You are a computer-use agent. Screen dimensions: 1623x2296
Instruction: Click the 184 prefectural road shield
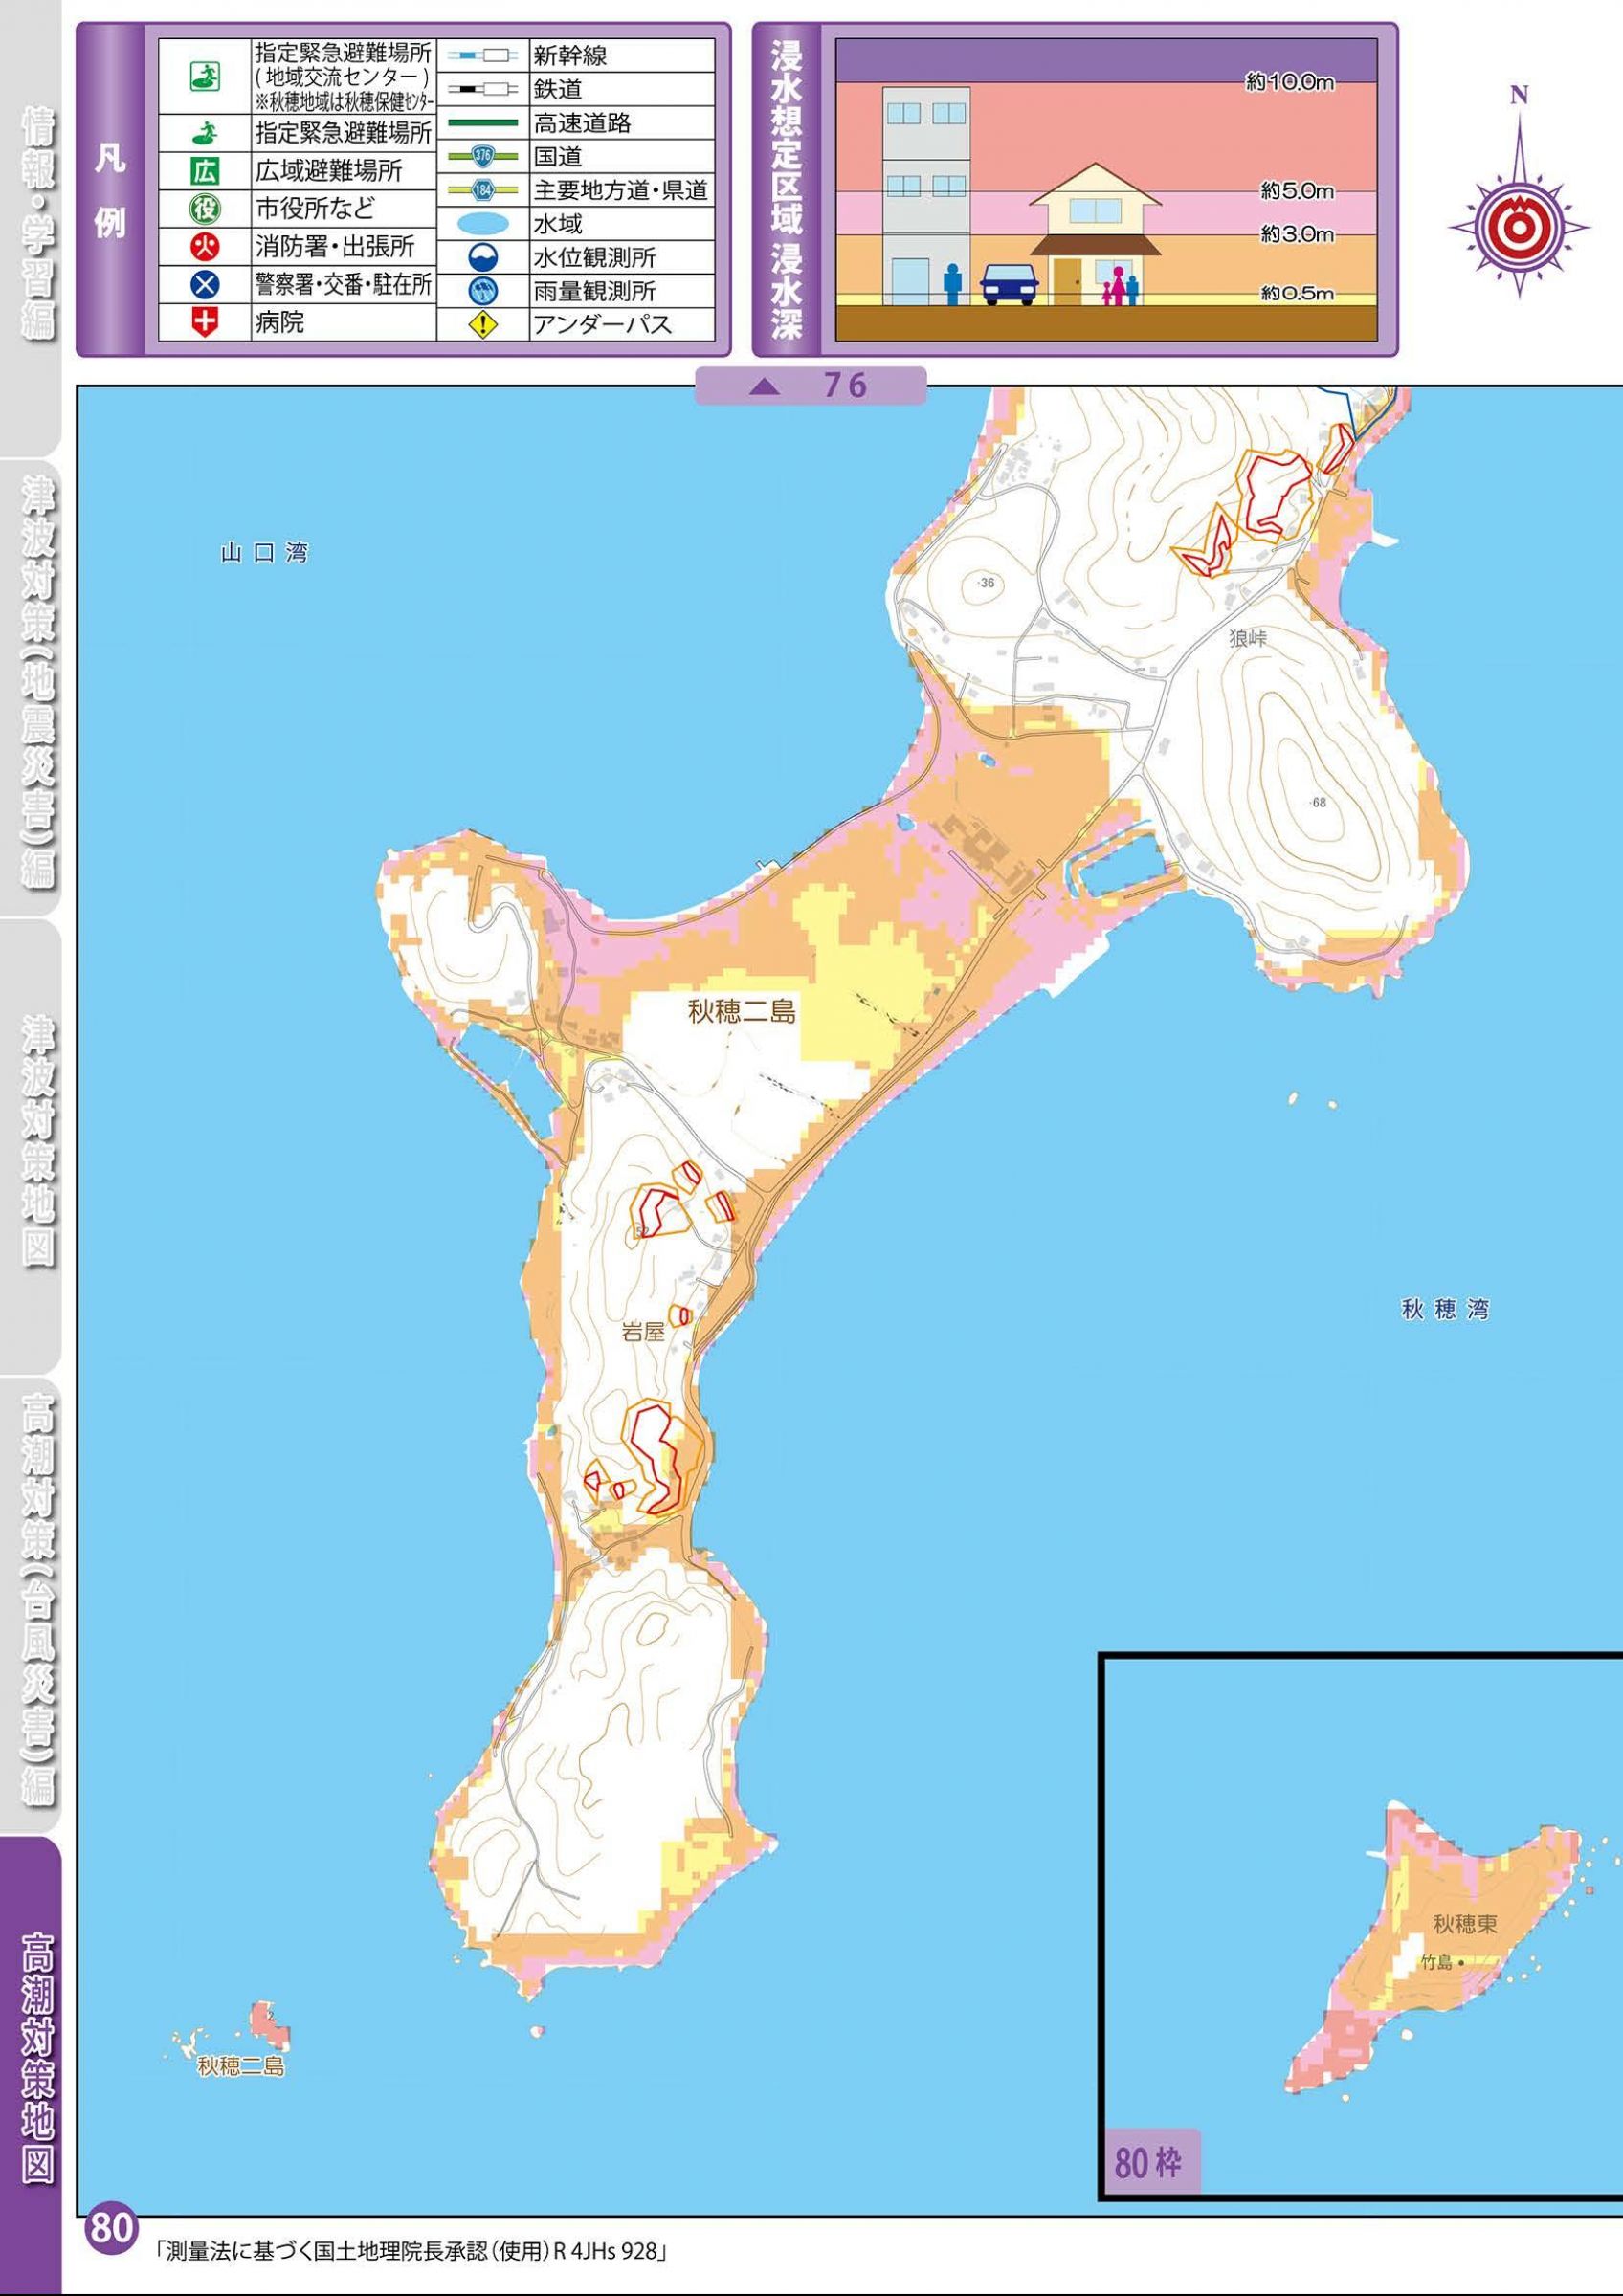pyautogui.click(x=483, y=190)
